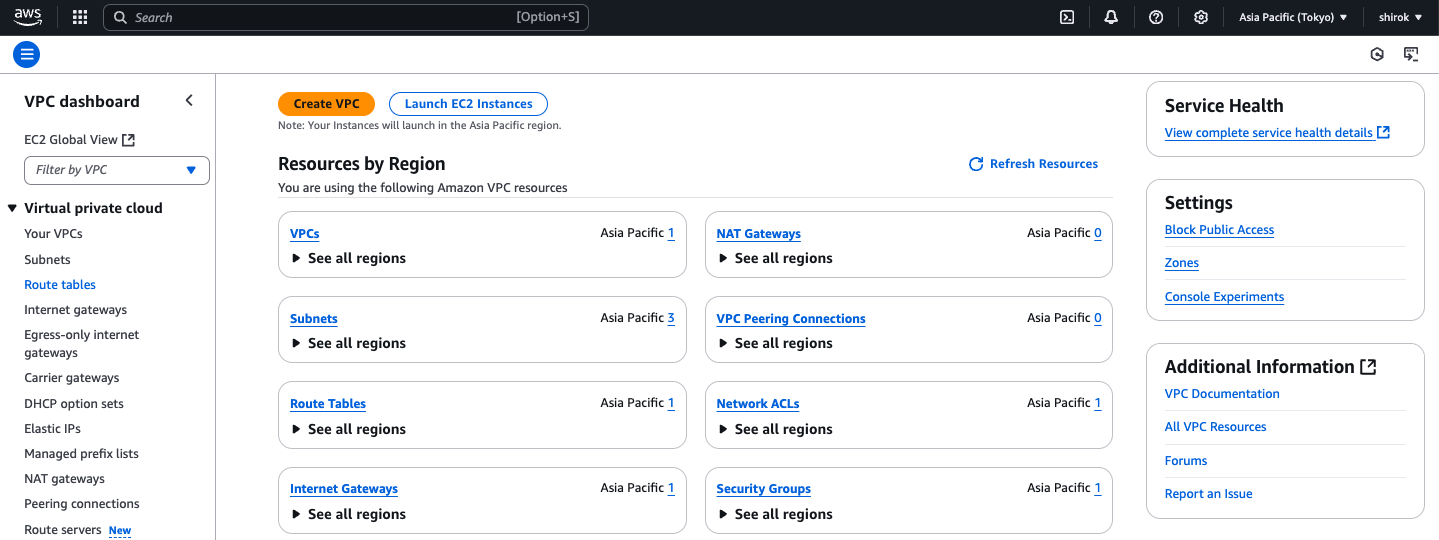Open Your VPCs in the sidebar

53,234
